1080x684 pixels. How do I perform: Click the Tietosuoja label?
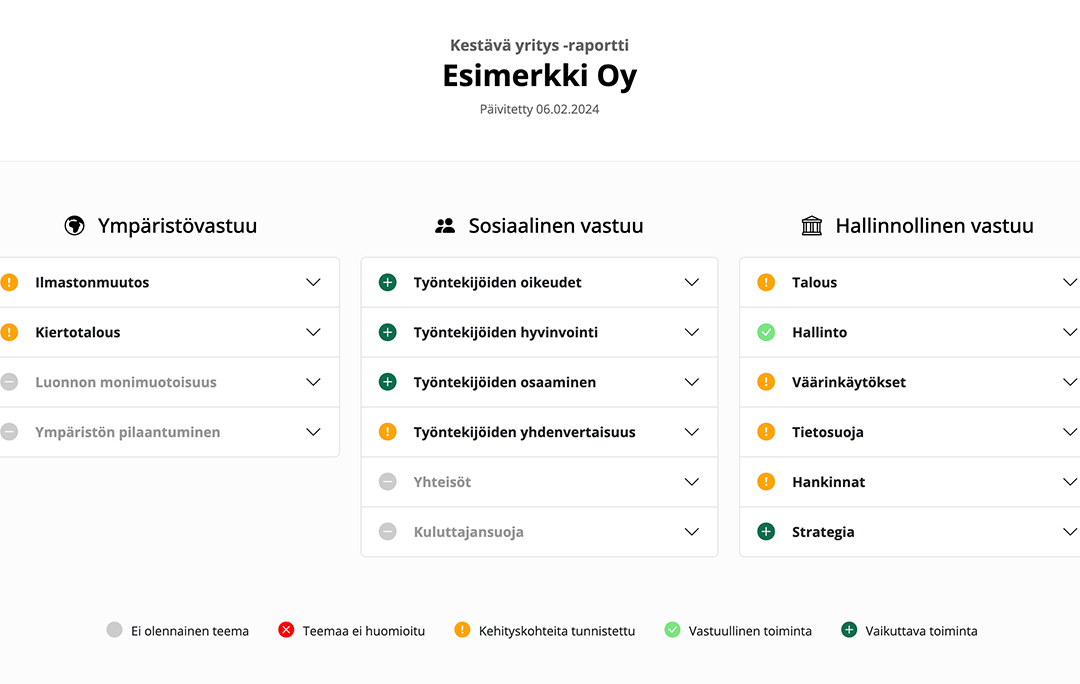tap(827, 432)
